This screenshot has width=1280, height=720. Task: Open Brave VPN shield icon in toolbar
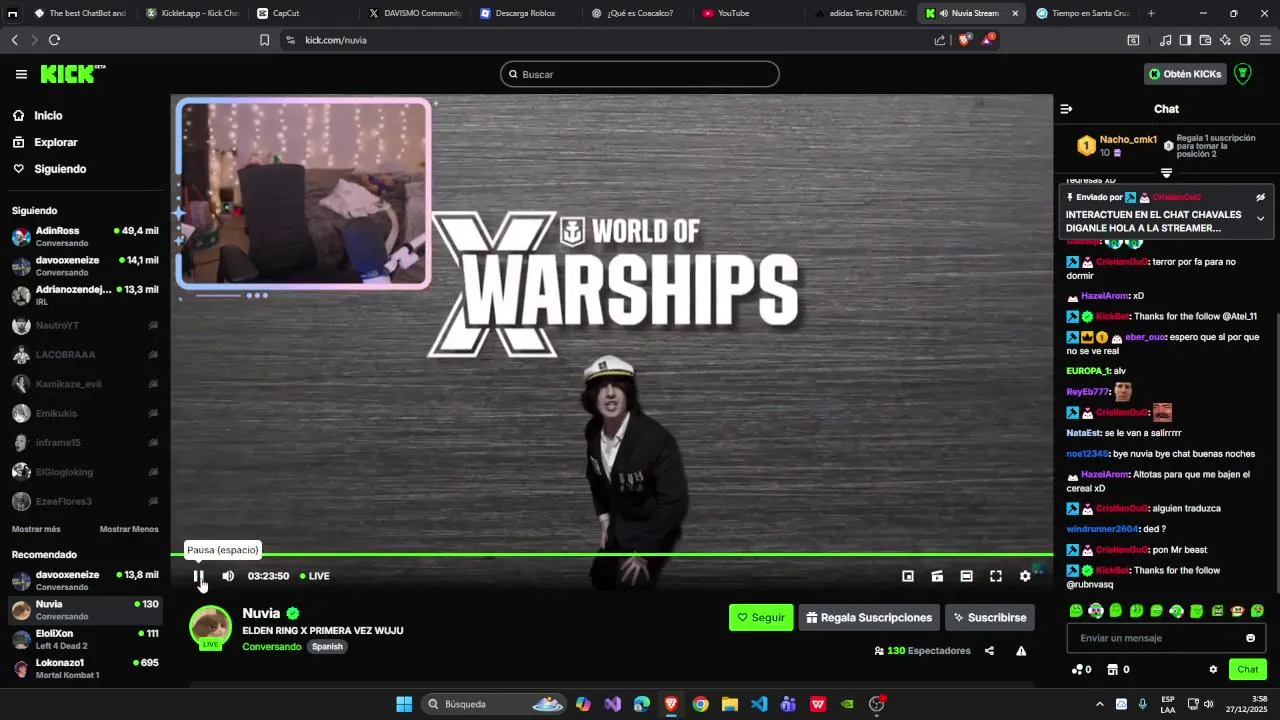1245,40
